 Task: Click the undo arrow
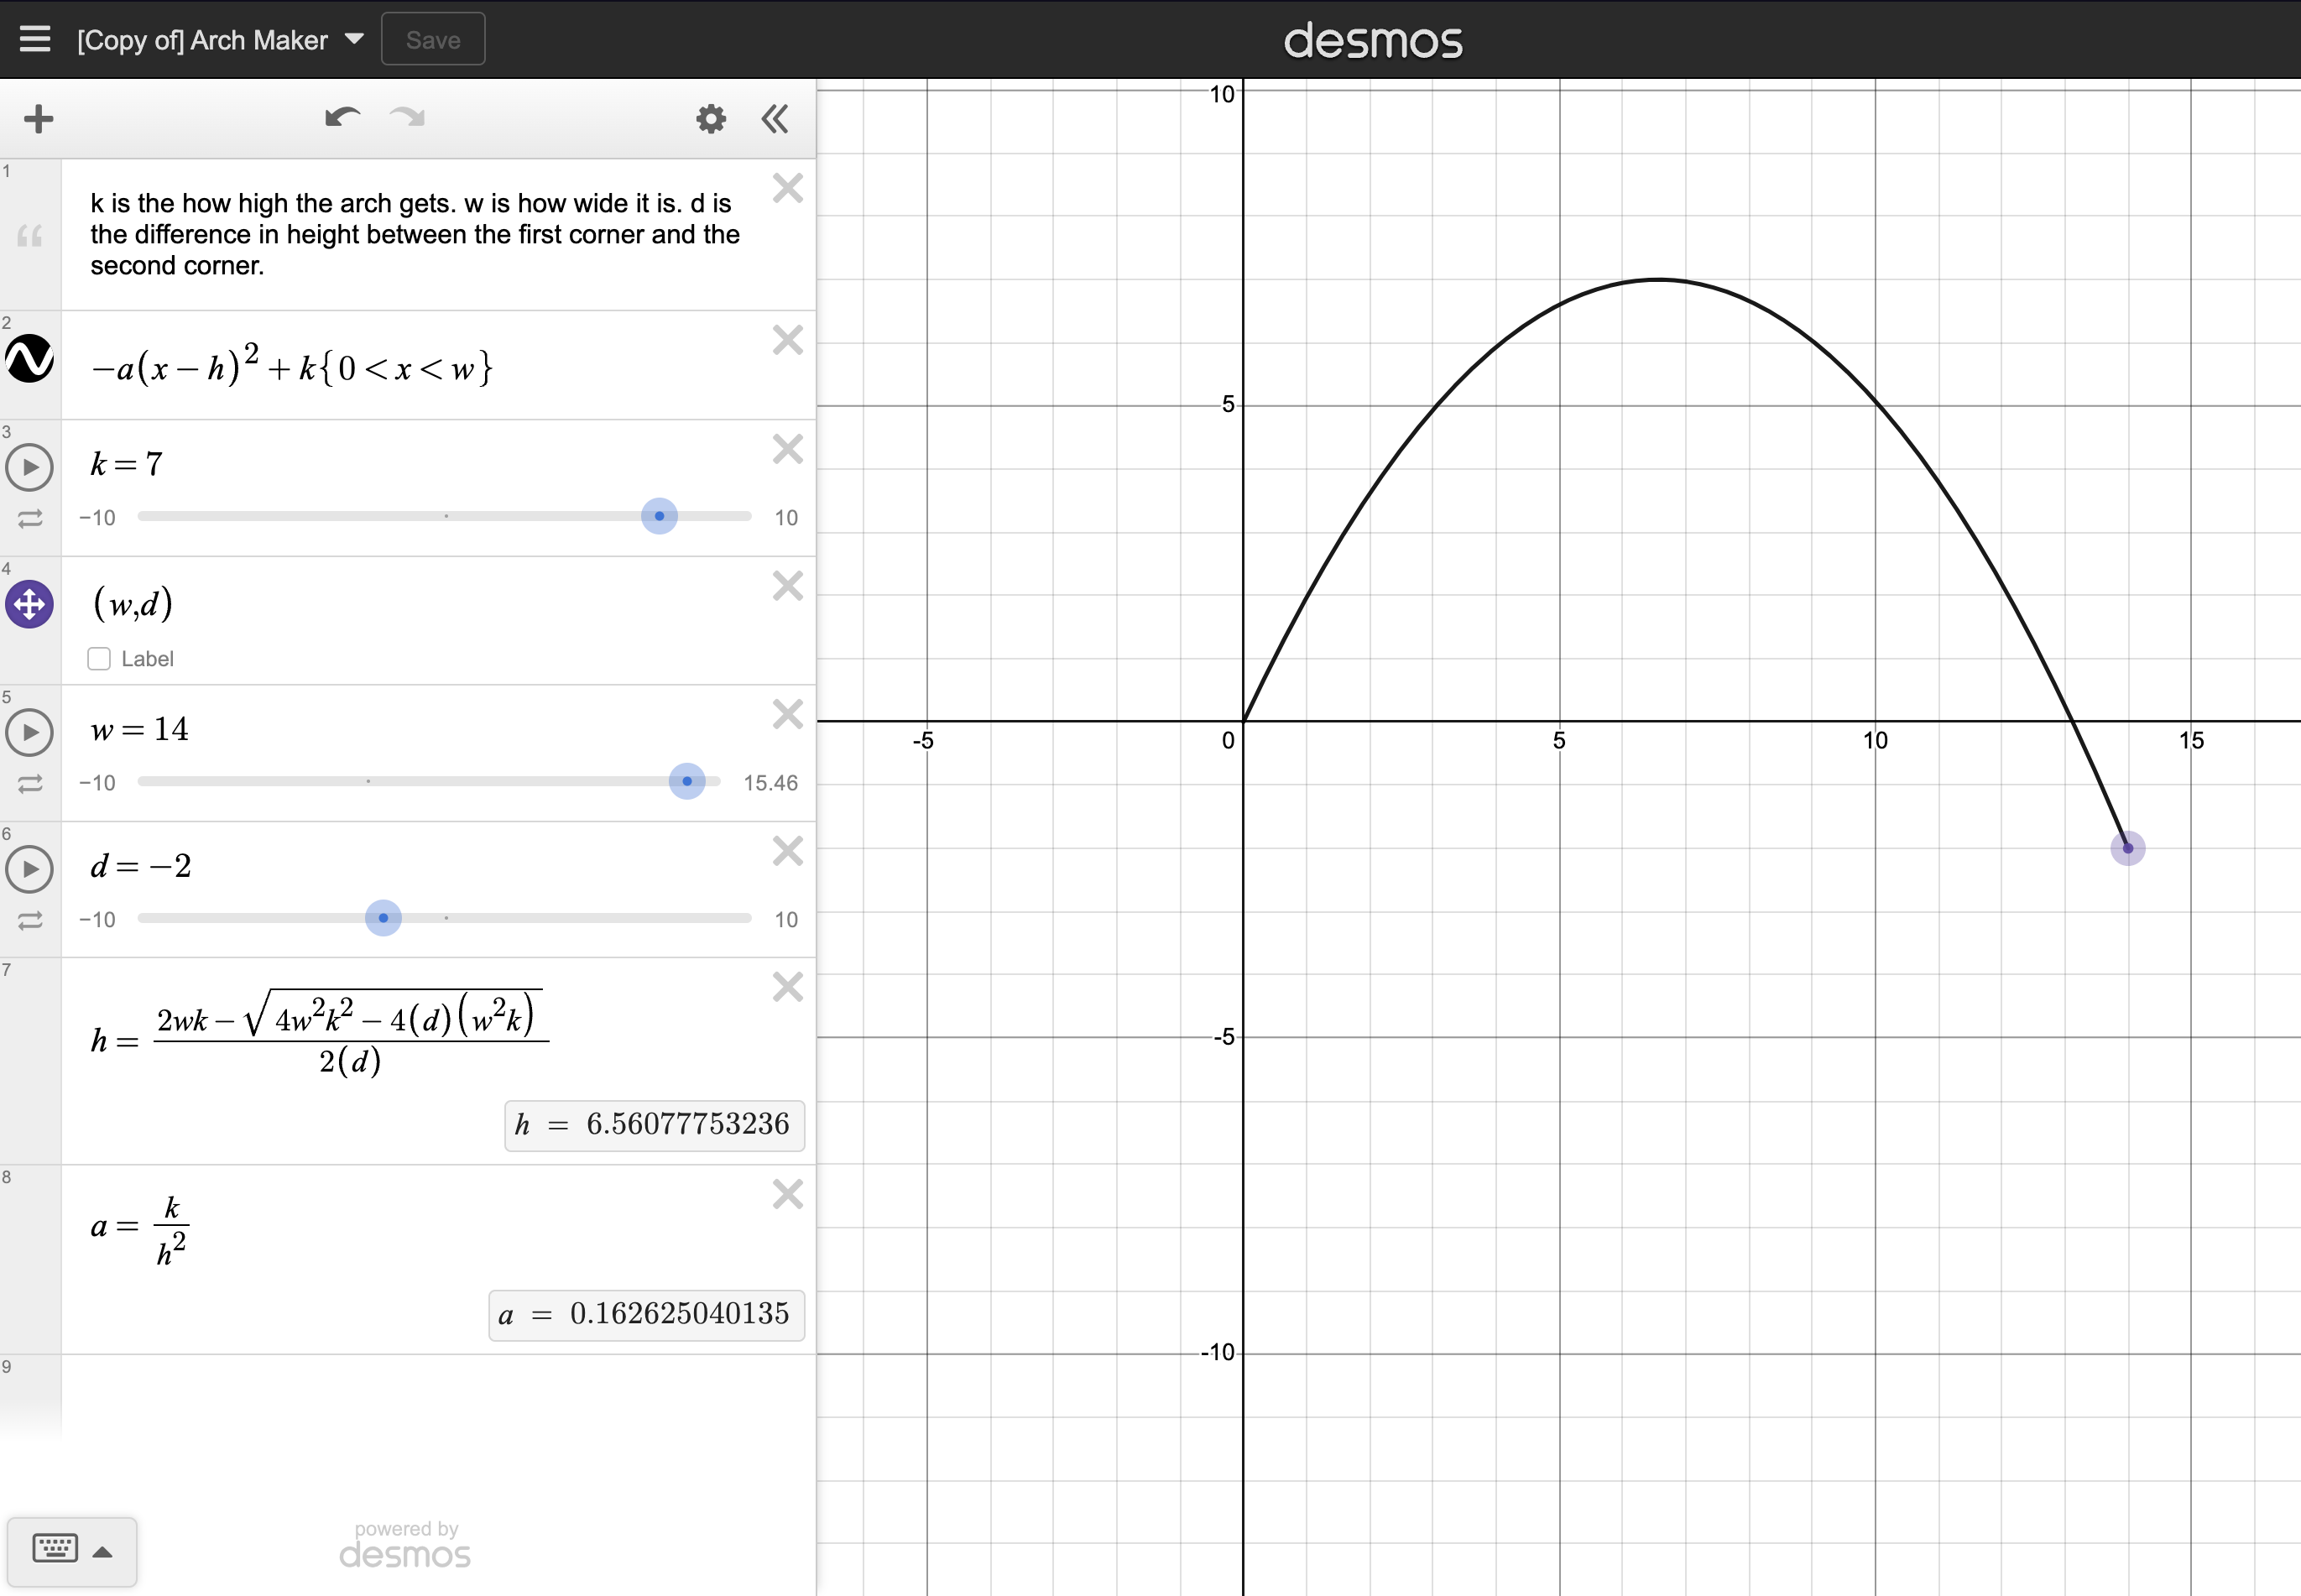click(x=340, y=118)
